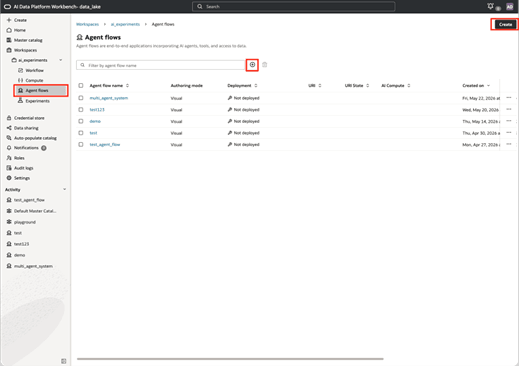This screenshot has height=366, width=519.
Task: Sort by URI column
Action: click(x=320, y=86)
